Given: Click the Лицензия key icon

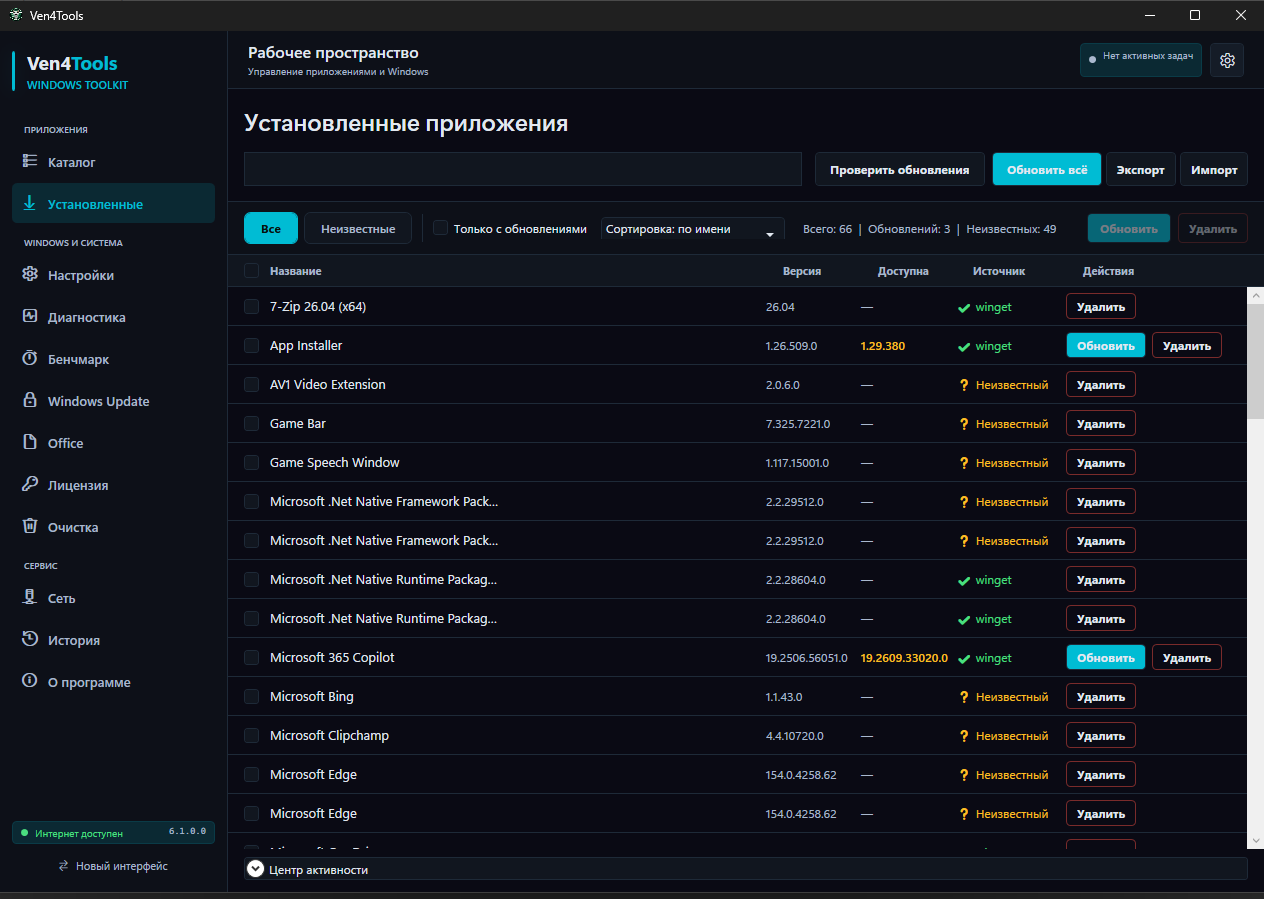Looking at the screenshot, I should pos(30,485).
